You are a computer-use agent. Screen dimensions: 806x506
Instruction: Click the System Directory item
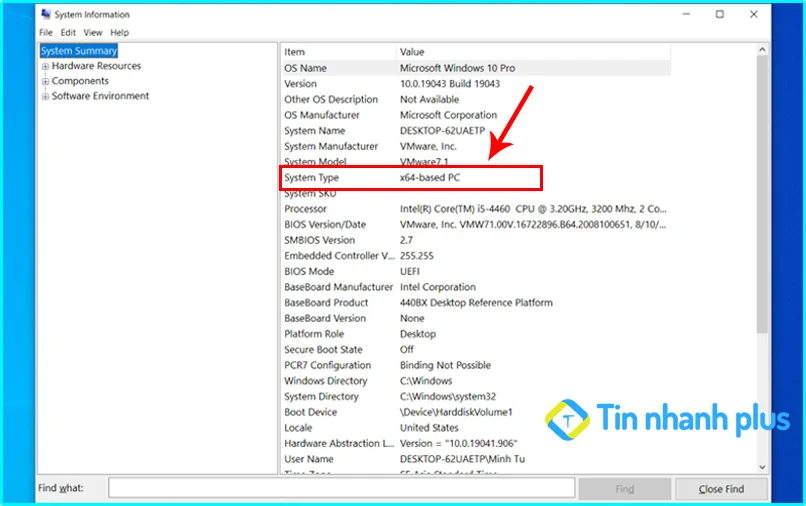[321, 396]
